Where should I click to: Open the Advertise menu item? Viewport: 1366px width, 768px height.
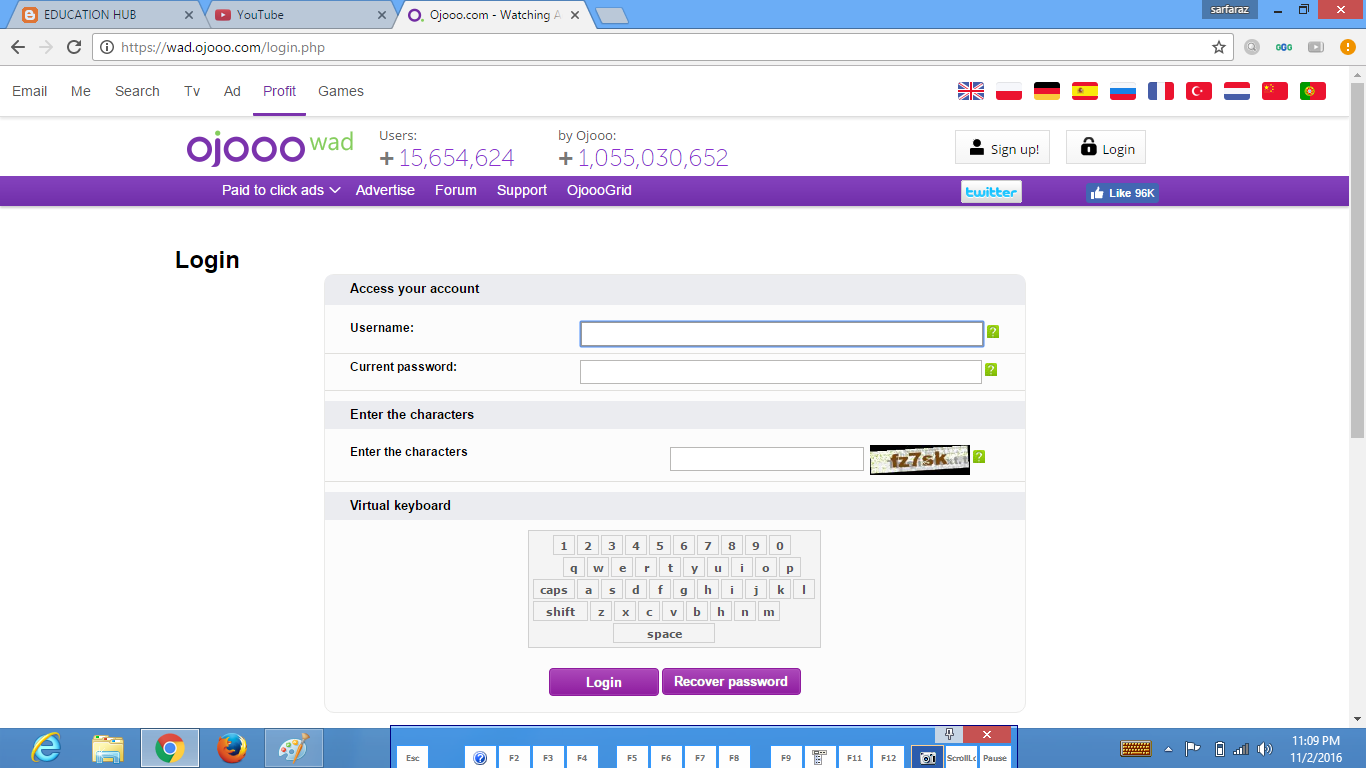(x=385, y=190)
